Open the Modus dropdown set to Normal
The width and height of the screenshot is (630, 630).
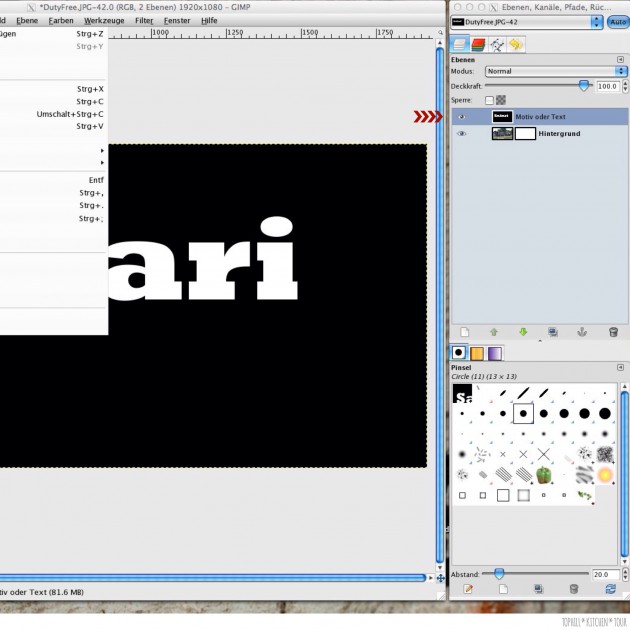[x=556, y=71]
